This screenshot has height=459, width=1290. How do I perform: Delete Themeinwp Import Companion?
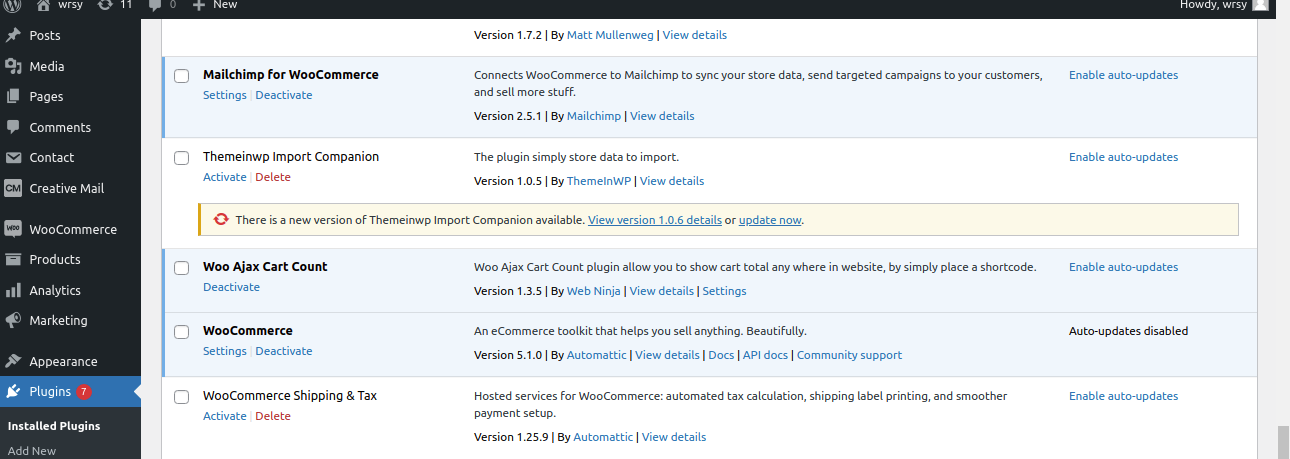coord(273,177)
